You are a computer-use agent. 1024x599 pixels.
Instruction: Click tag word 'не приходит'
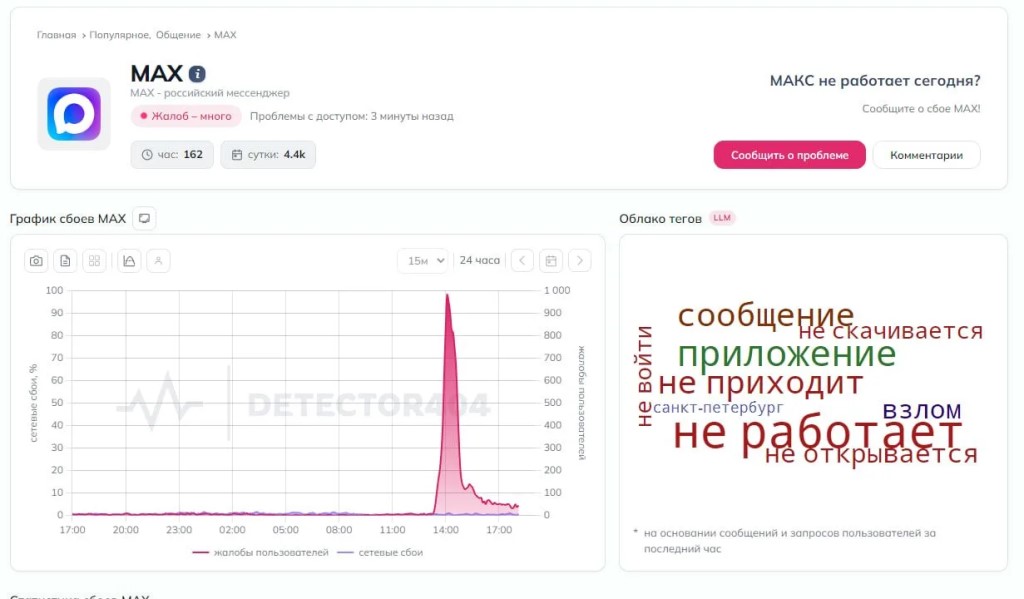click(761, 383)
